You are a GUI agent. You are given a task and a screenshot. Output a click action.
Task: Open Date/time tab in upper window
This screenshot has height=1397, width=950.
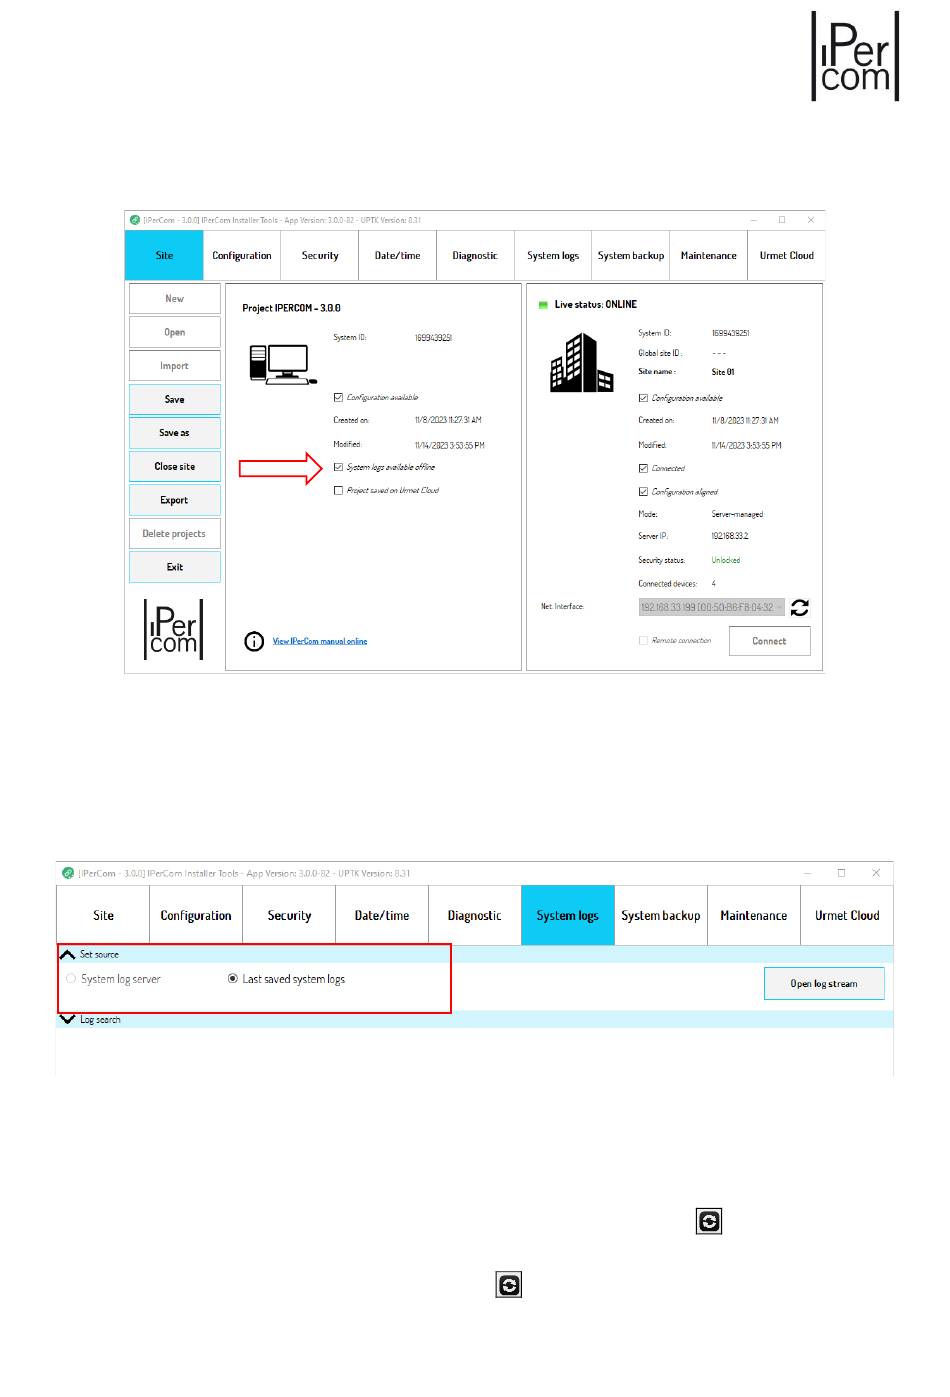click(x=398, y=255)
